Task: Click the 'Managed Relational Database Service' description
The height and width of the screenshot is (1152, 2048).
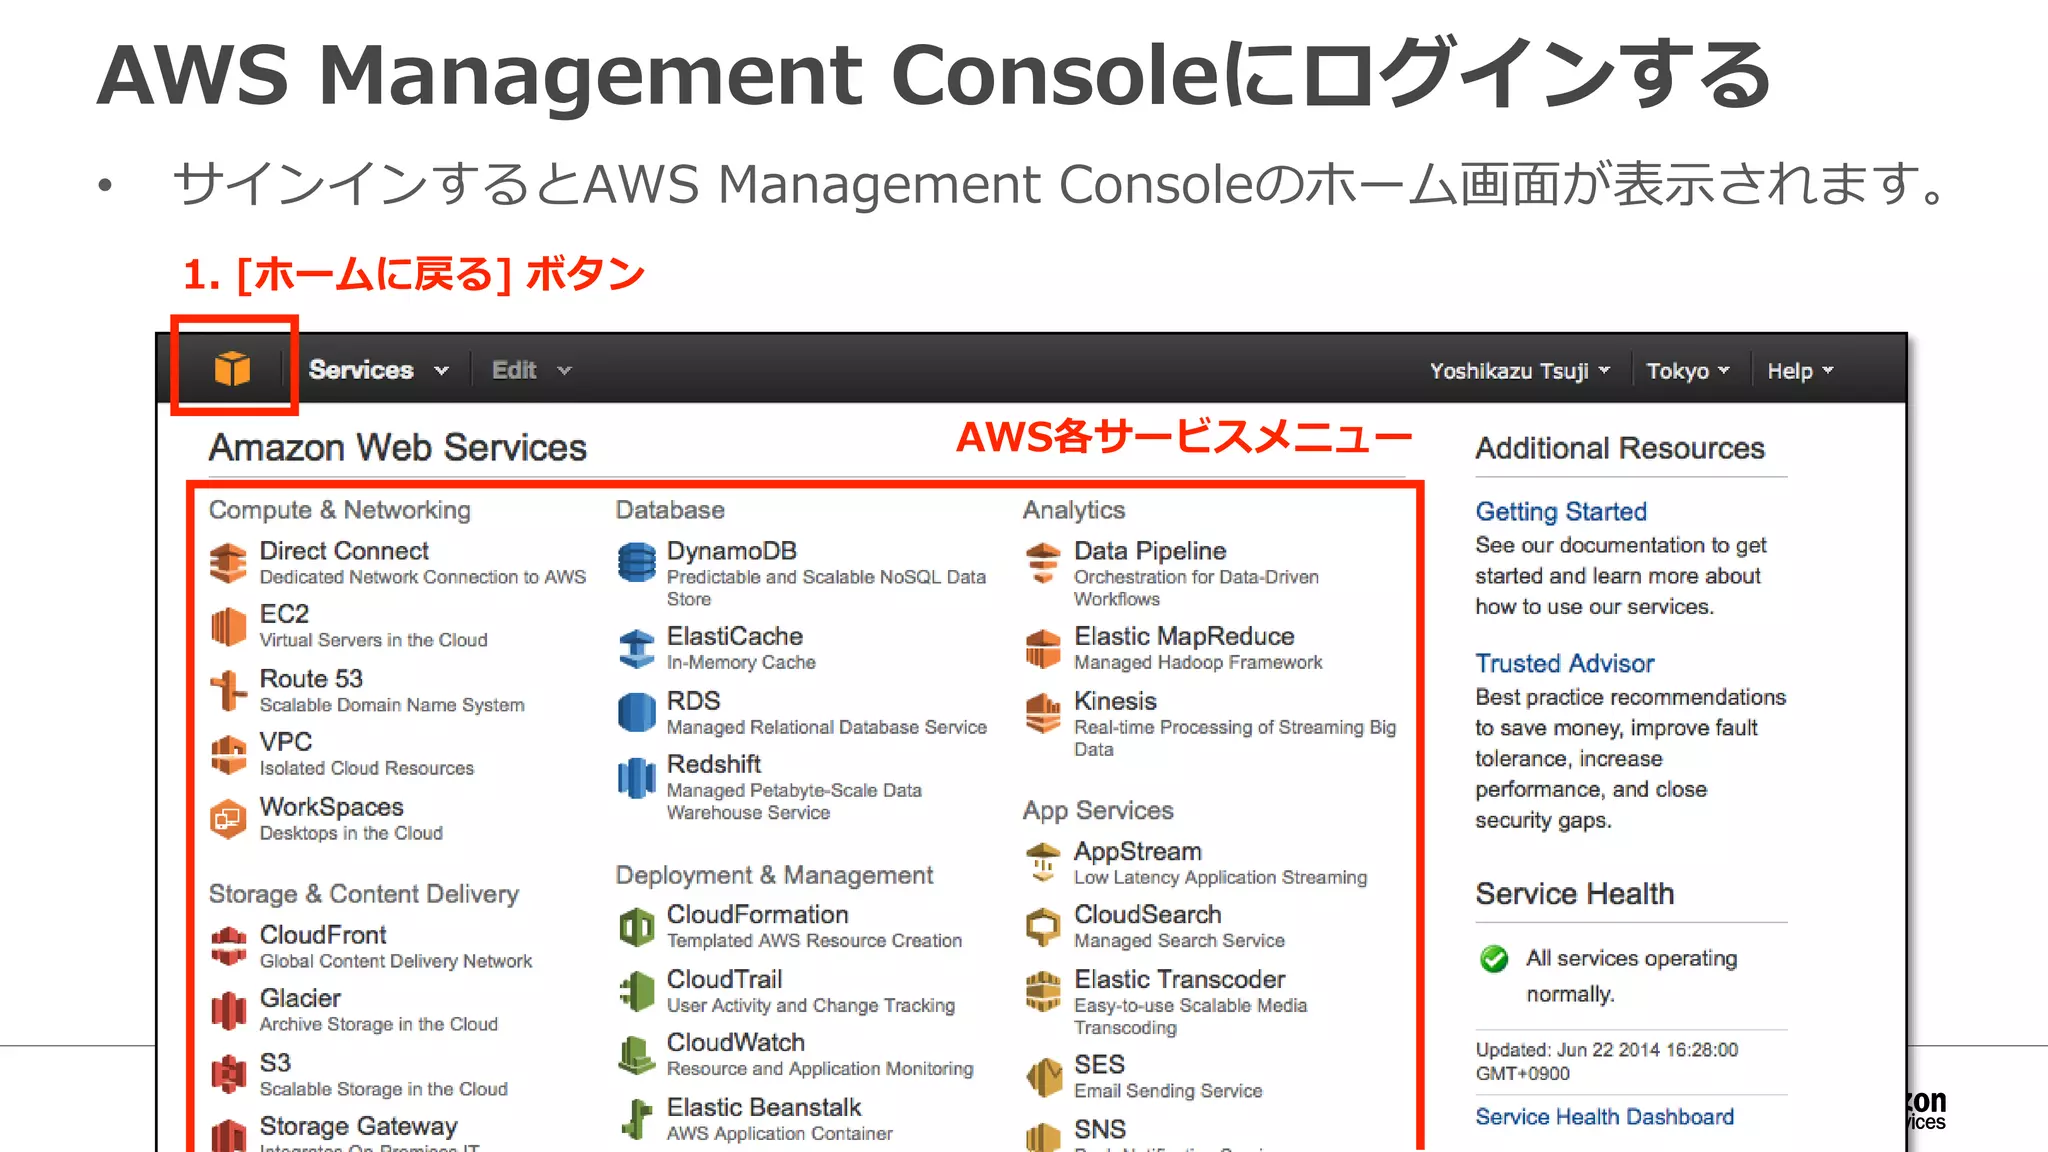Action: pyautogui.click(x=826, y=726)
